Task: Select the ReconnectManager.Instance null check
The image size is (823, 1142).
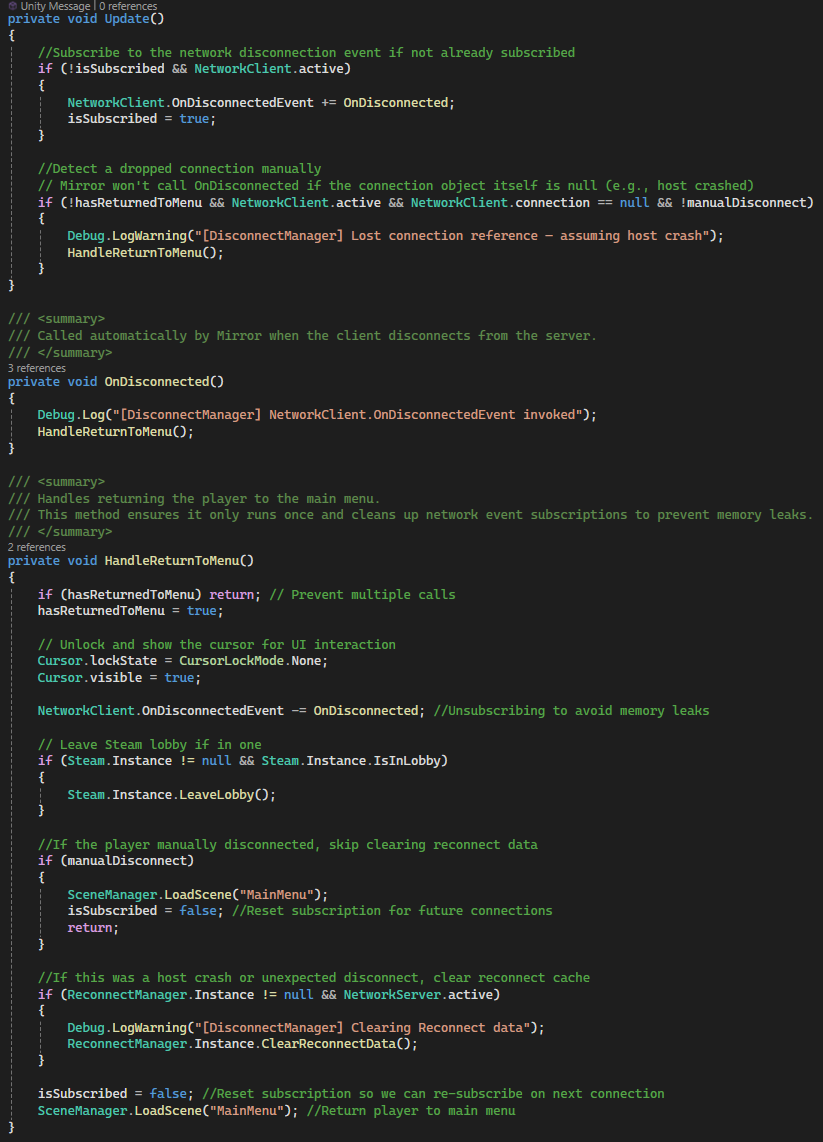Action: [160, 994]
